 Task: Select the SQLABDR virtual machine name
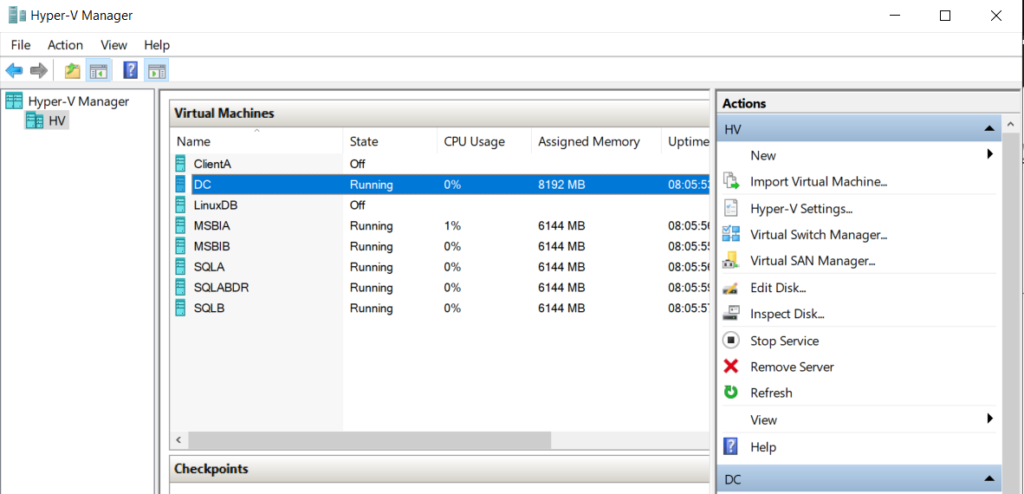[x=221, y=288]
